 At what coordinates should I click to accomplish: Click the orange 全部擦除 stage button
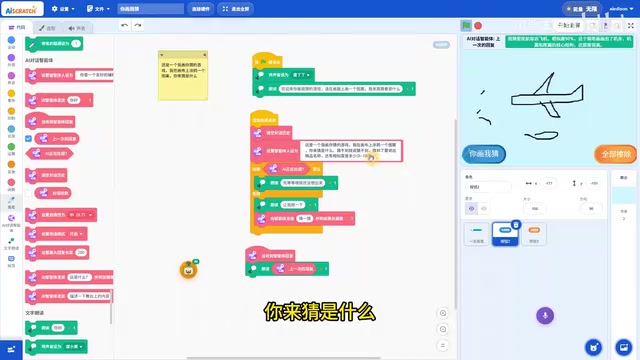pos(616,154)
